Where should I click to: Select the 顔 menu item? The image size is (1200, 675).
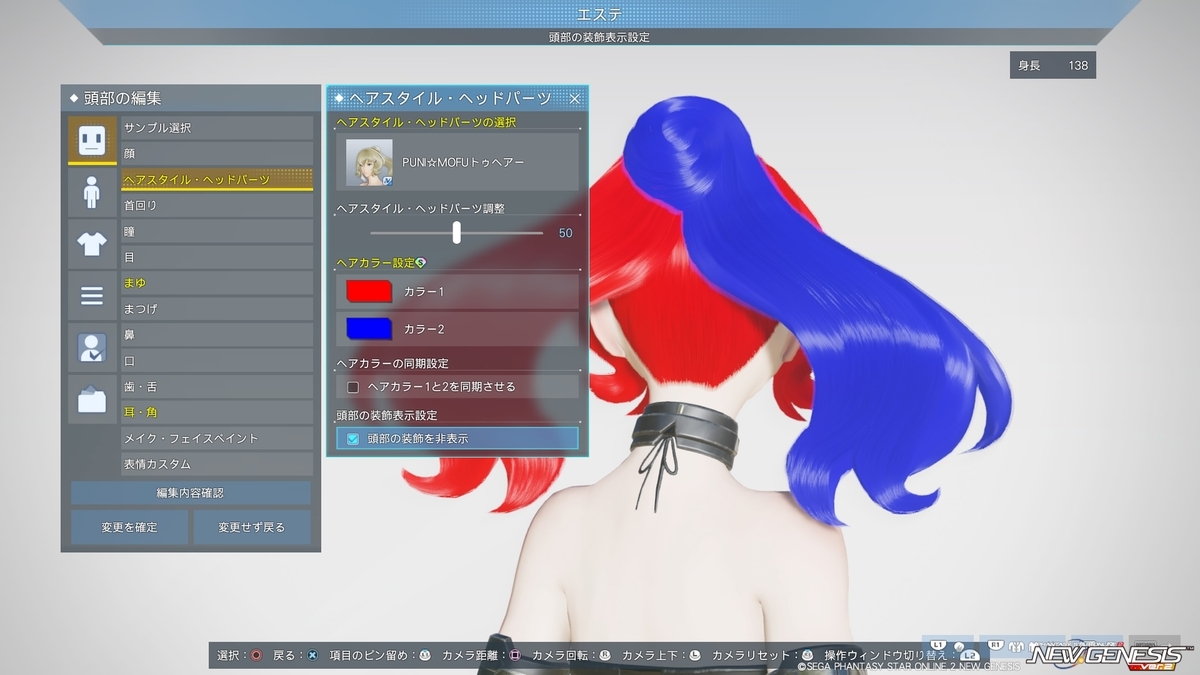217,154
